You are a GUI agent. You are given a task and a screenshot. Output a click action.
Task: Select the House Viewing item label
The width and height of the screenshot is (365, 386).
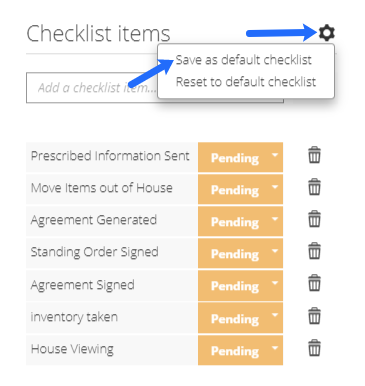[x=72, y=349]
